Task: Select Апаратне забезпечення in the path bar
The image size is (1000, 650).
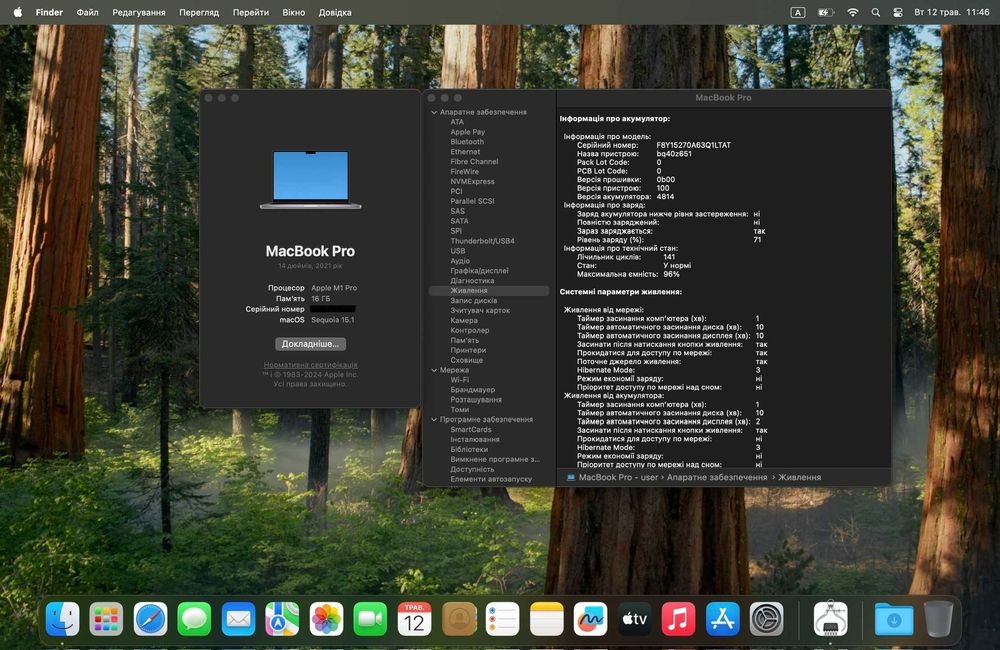Action: 717,477
